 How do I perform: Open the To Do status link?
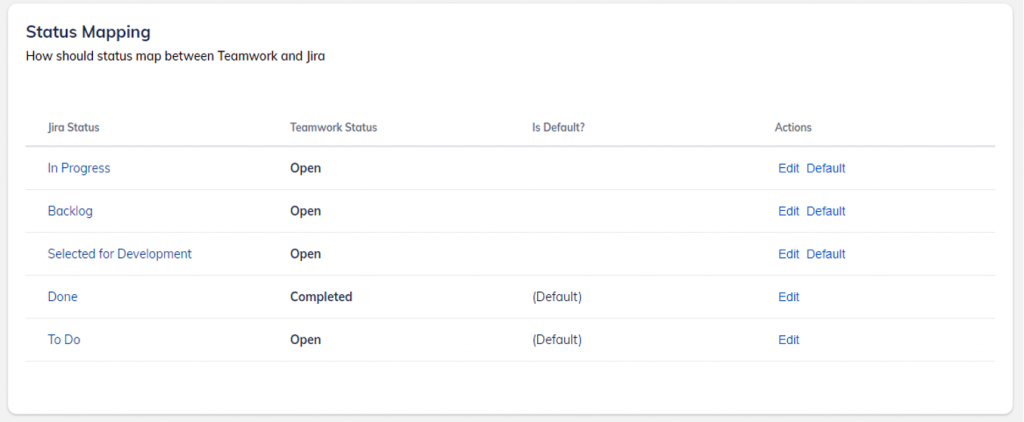(64, 340)
